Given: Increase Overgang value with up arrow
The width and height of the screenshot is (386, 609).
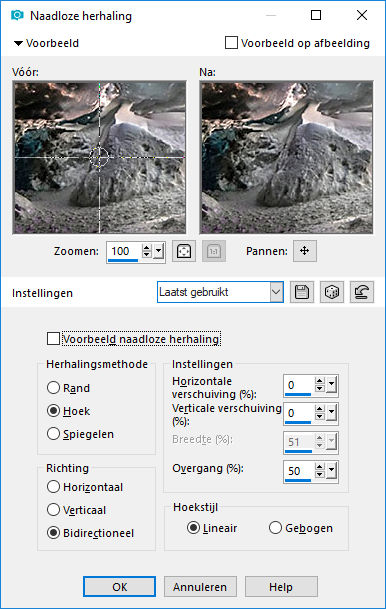Looking at the screenshot, I should pos(320,467).
